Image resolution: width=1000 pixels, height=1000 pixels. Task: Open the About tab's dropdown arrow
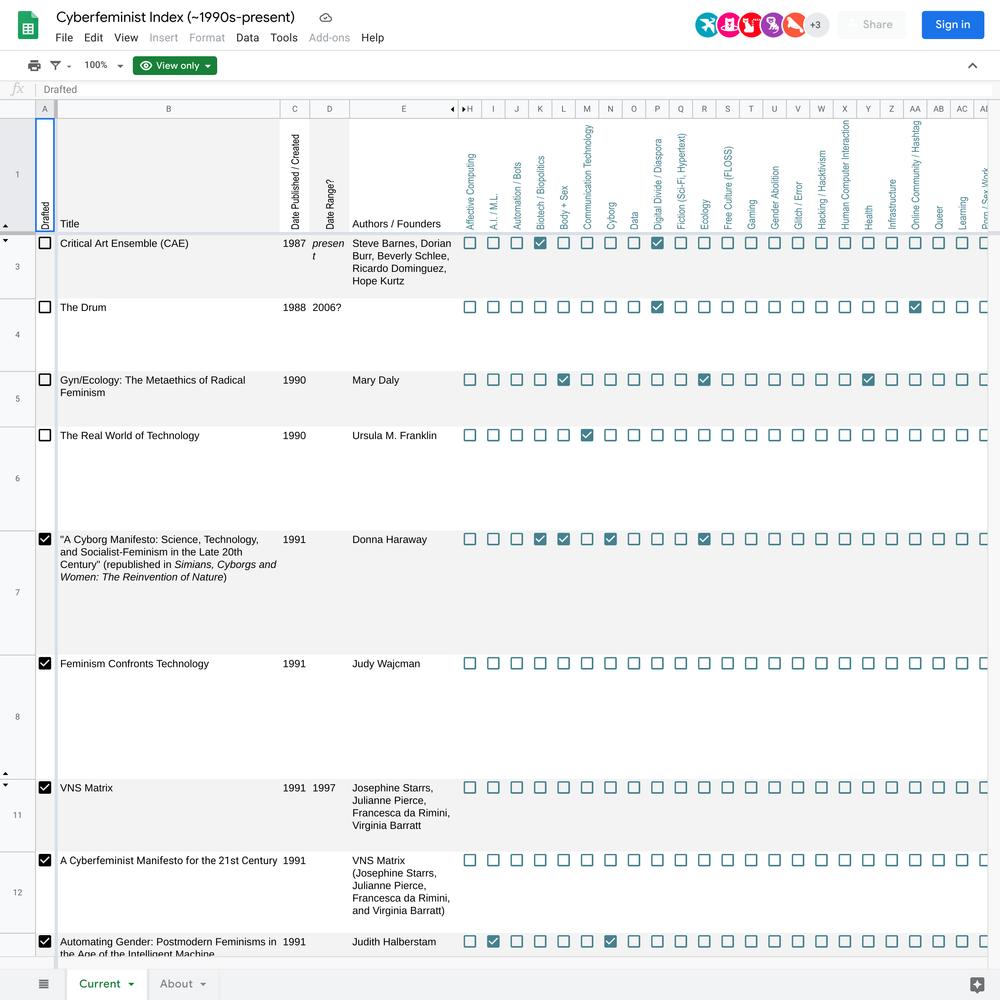203,984
